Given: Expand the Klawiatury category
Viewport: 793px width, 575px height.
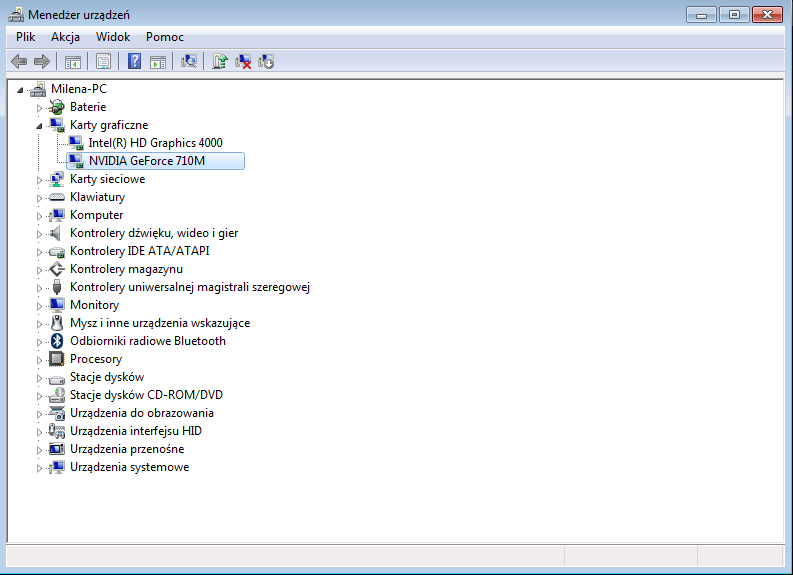Looking at the screenshot, I should click(39, 198).
